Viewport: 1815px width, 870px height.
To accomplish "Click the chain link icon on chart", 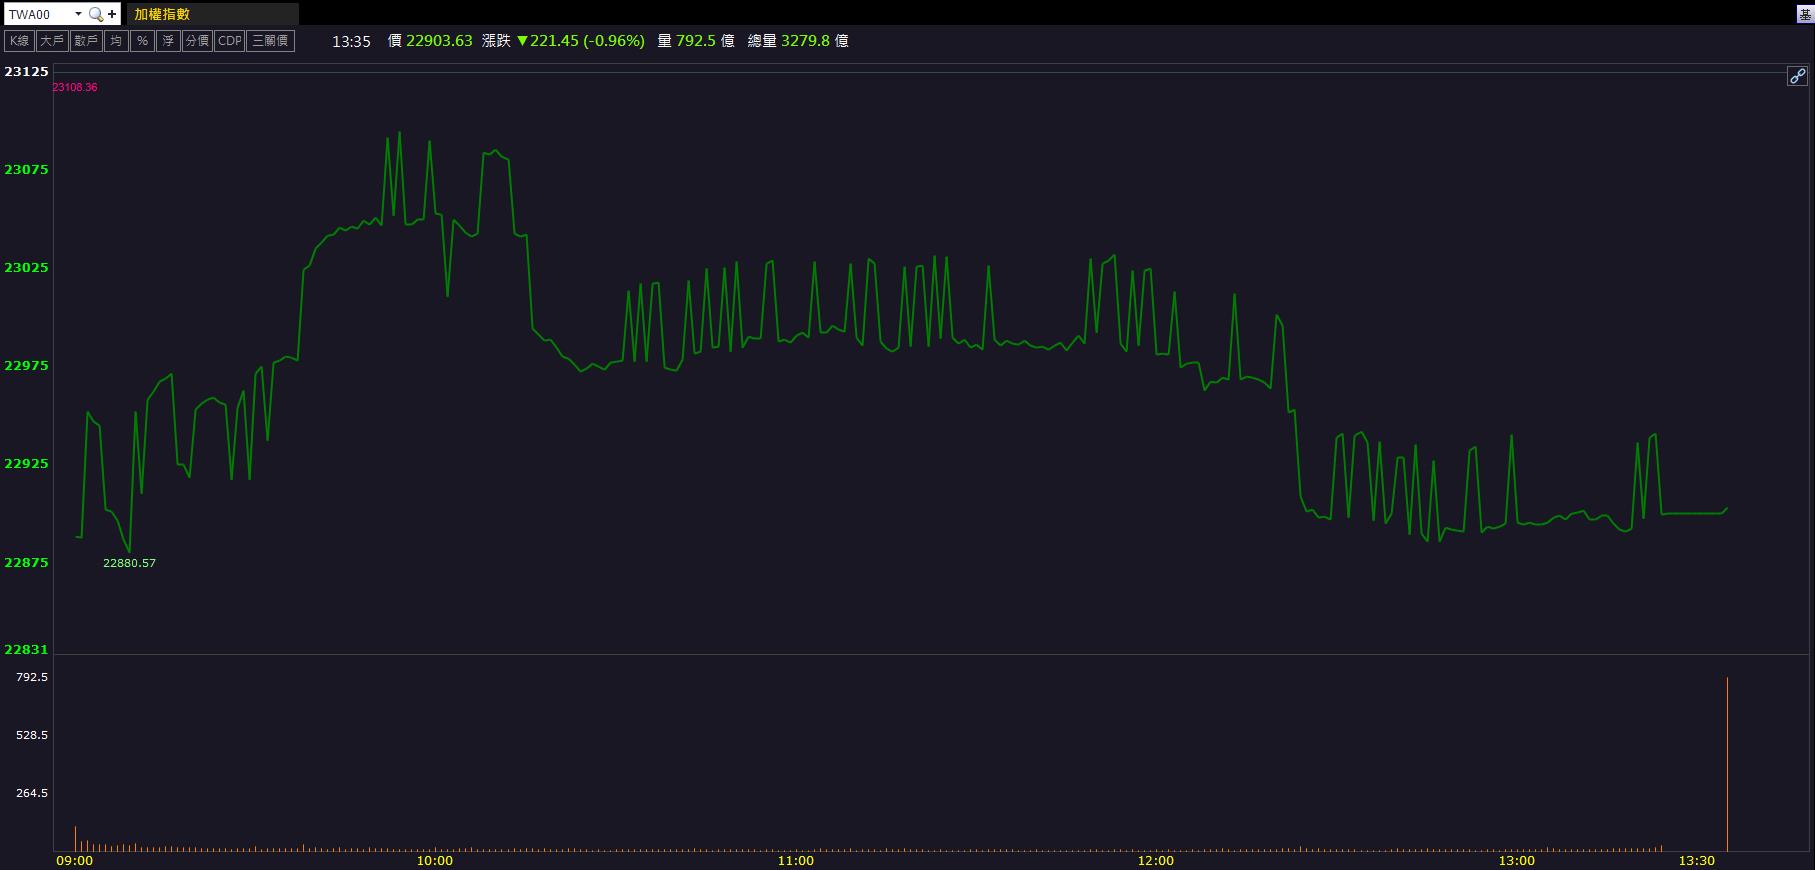I will (x=1797, y=76).
